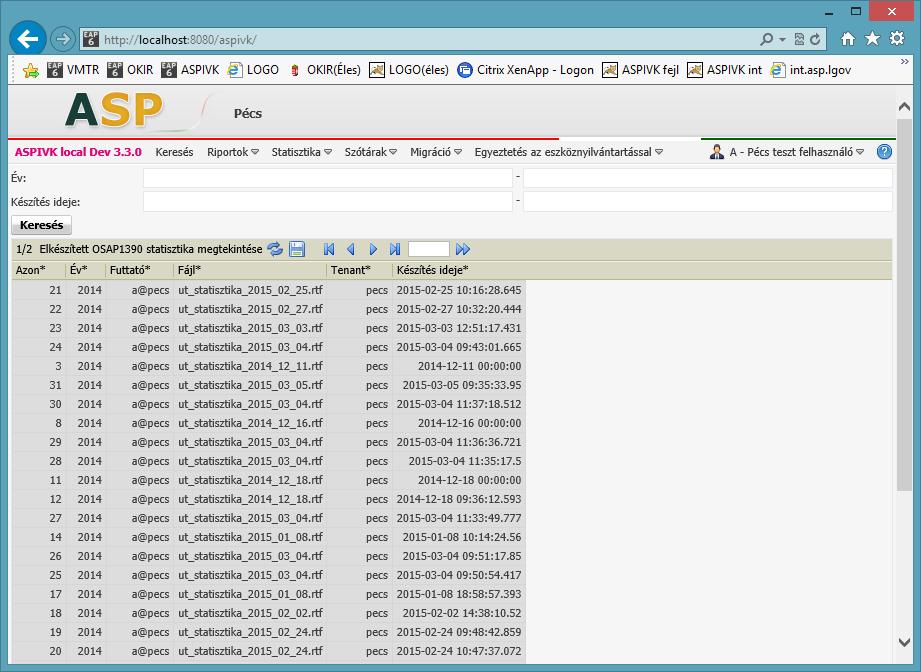Click the vertical scrollbar thumb
The image size is (921, 672).
(x=905, y=304)
